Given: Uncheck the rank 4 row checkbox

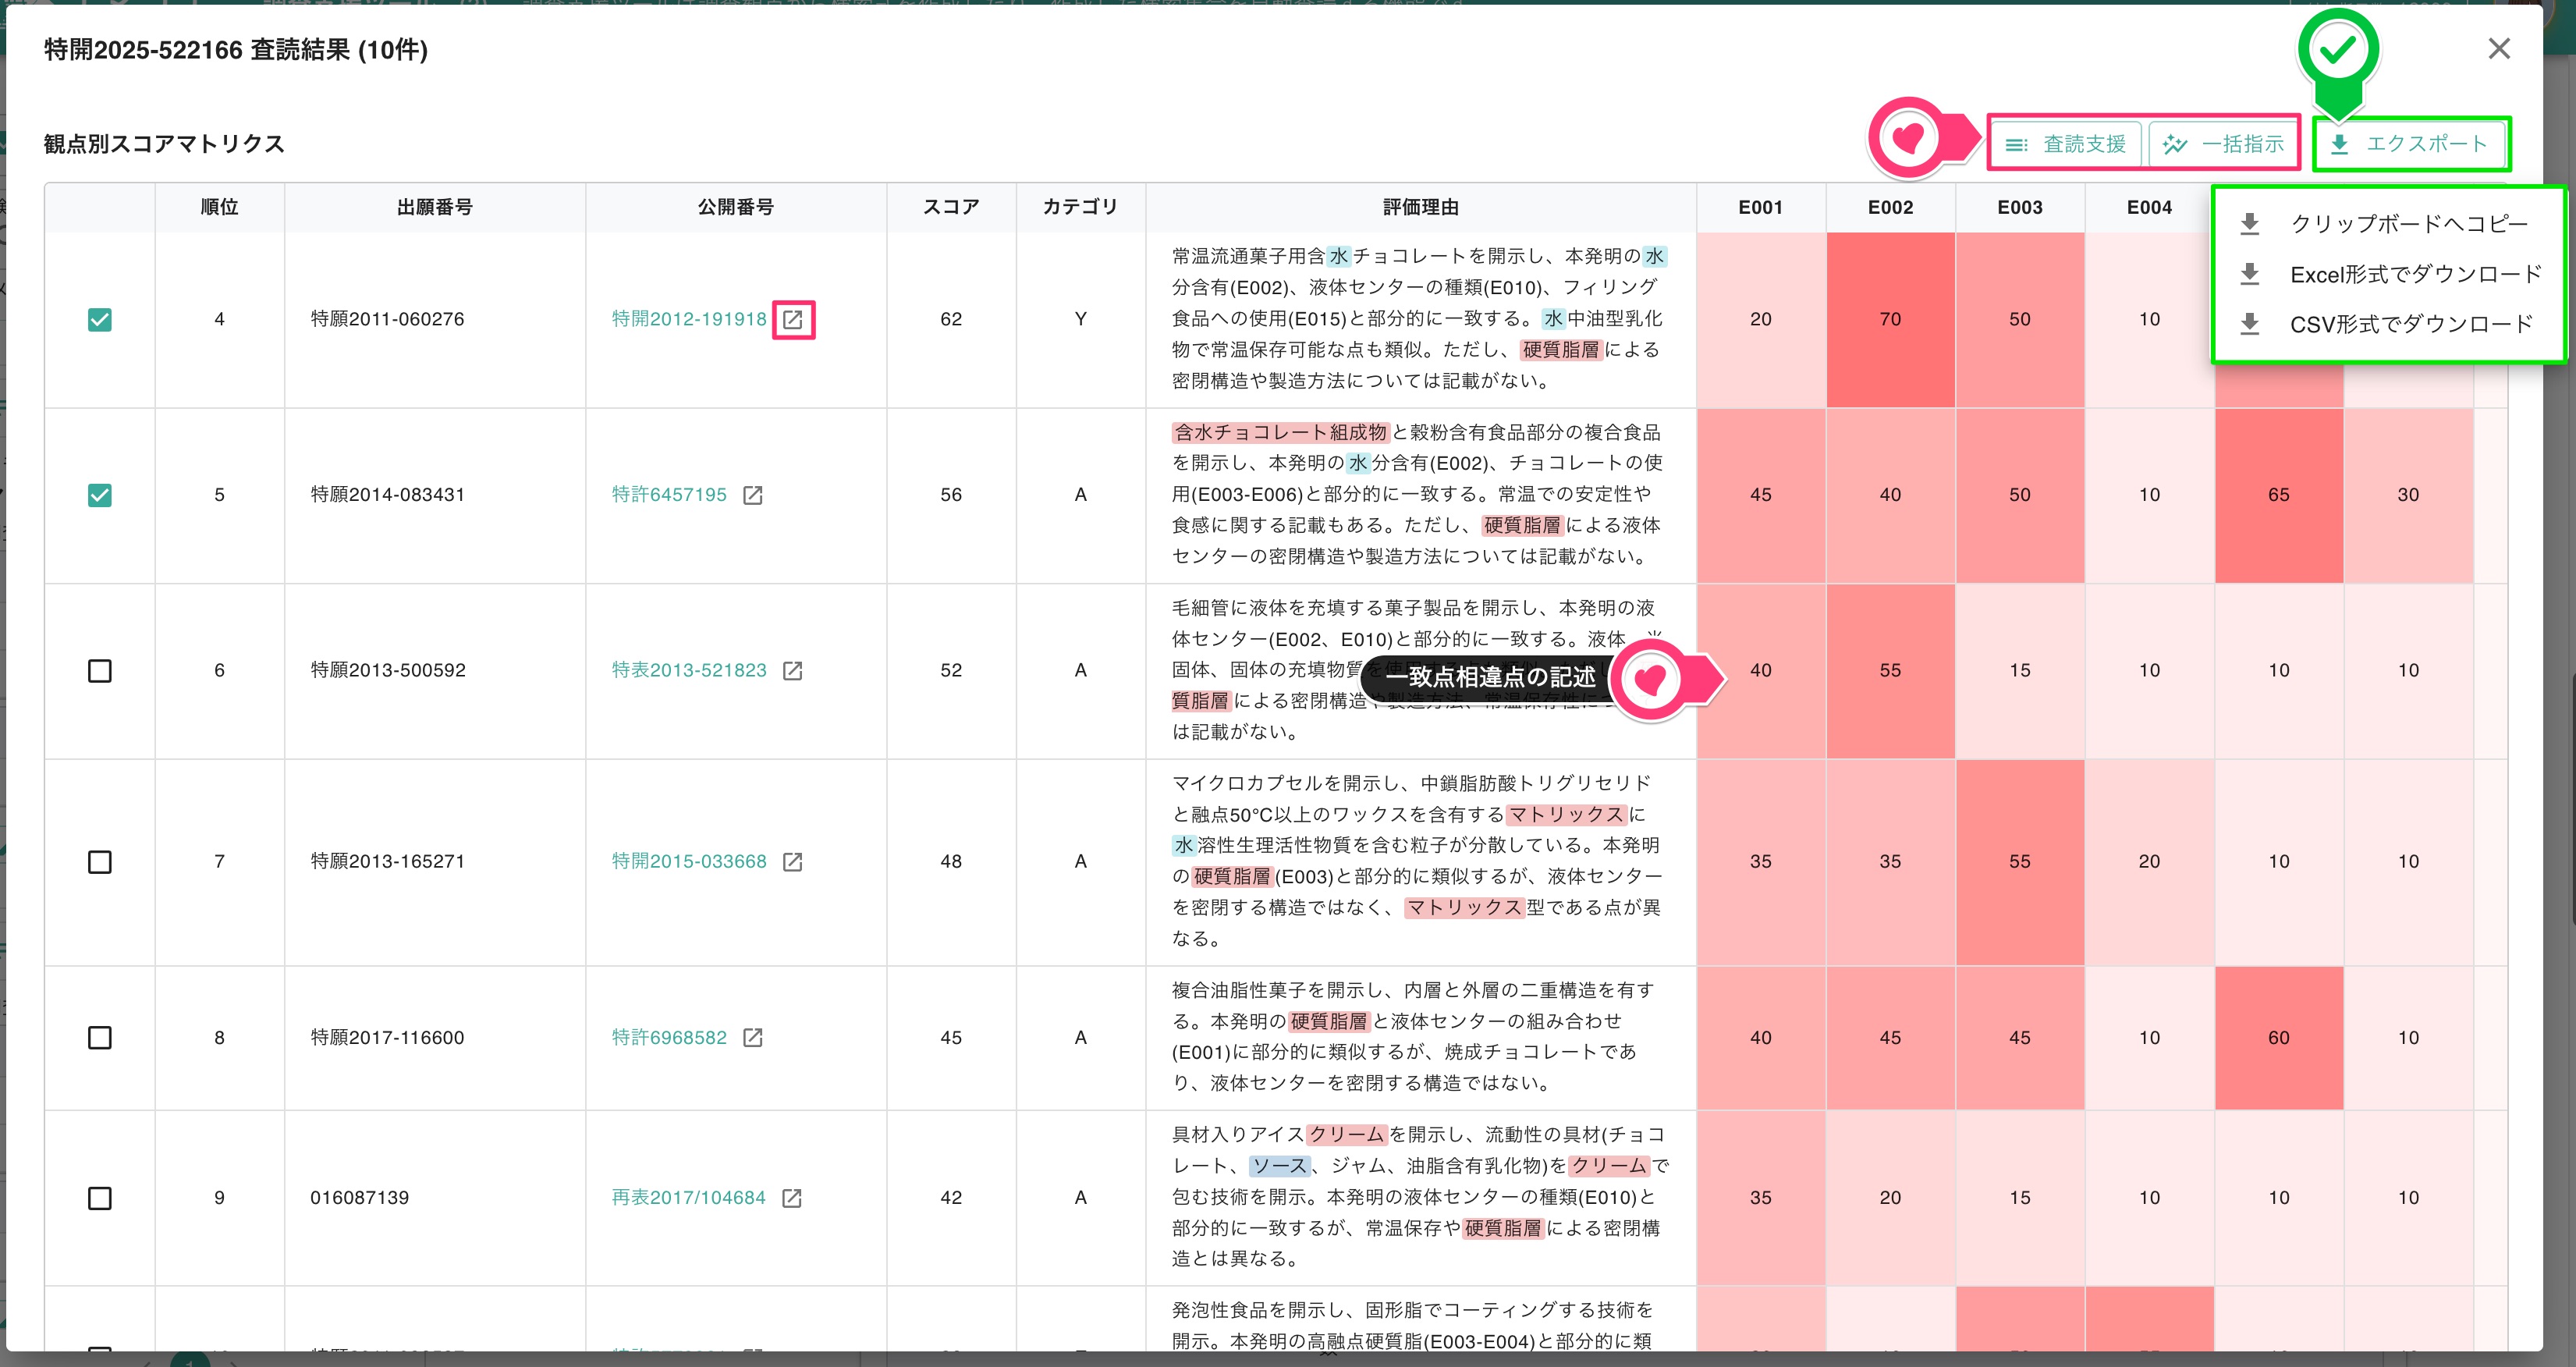Looking at the screenshot, I should coord(100,320).
